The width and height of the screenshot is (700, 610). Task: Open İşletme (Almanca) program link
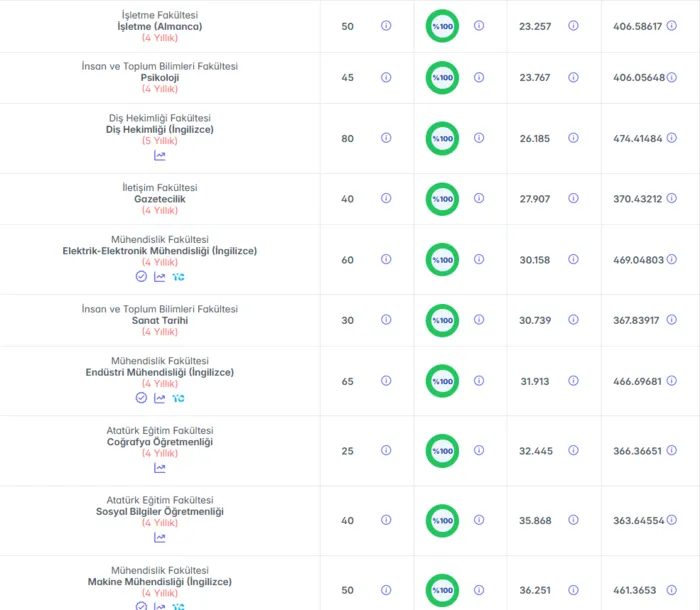coord(160,26)
